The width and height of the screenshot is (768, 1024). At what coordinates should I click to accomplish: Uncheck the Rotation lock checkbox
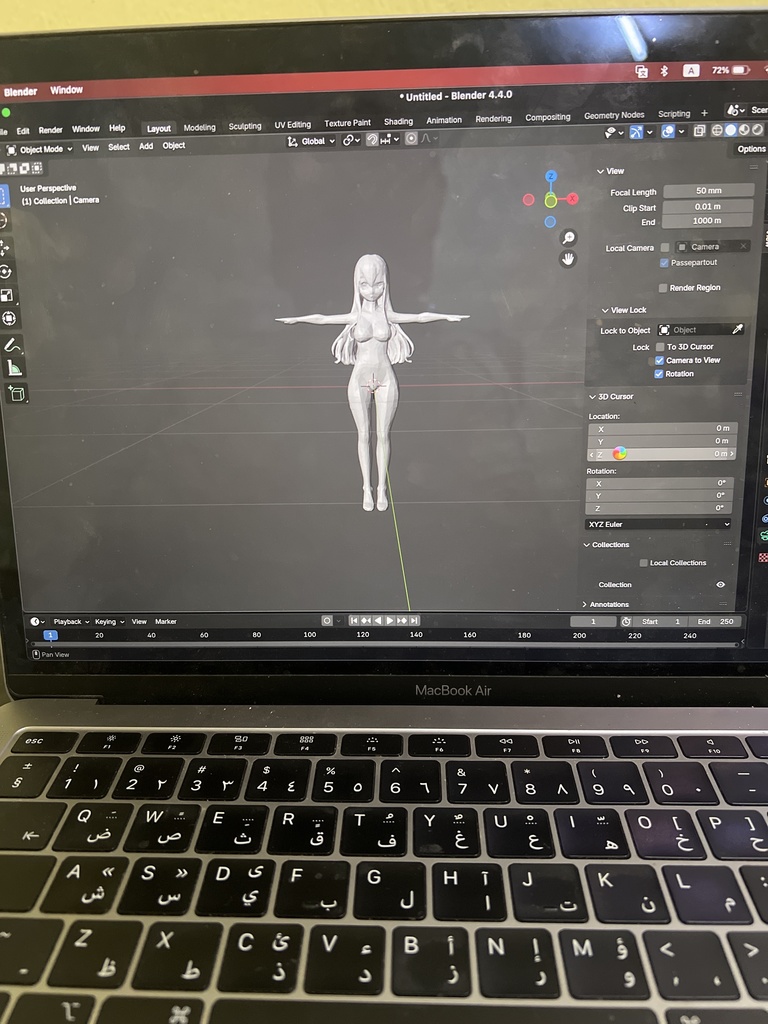coord(659,374)
